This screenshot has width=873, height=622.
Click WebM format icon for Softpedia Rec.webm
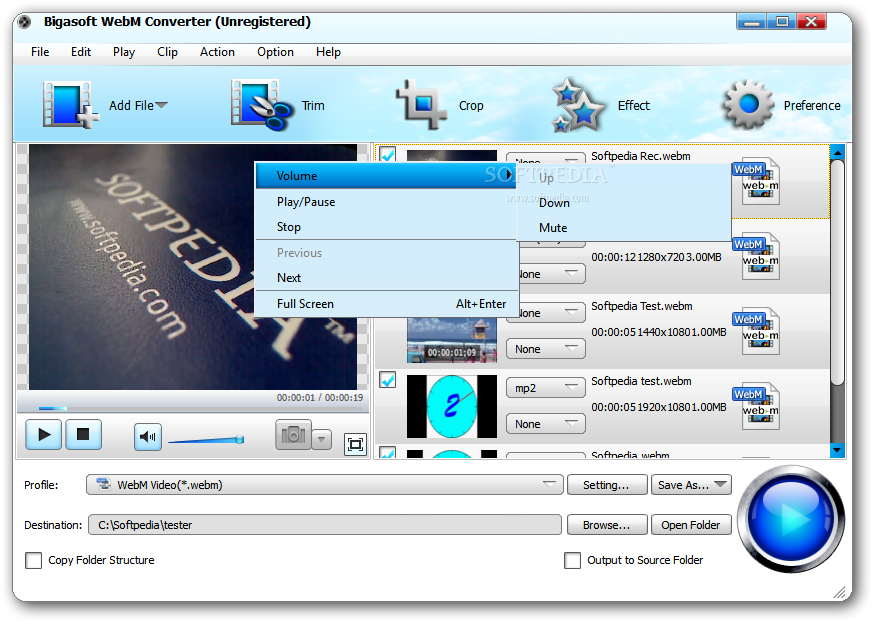(x=757, y=180)
